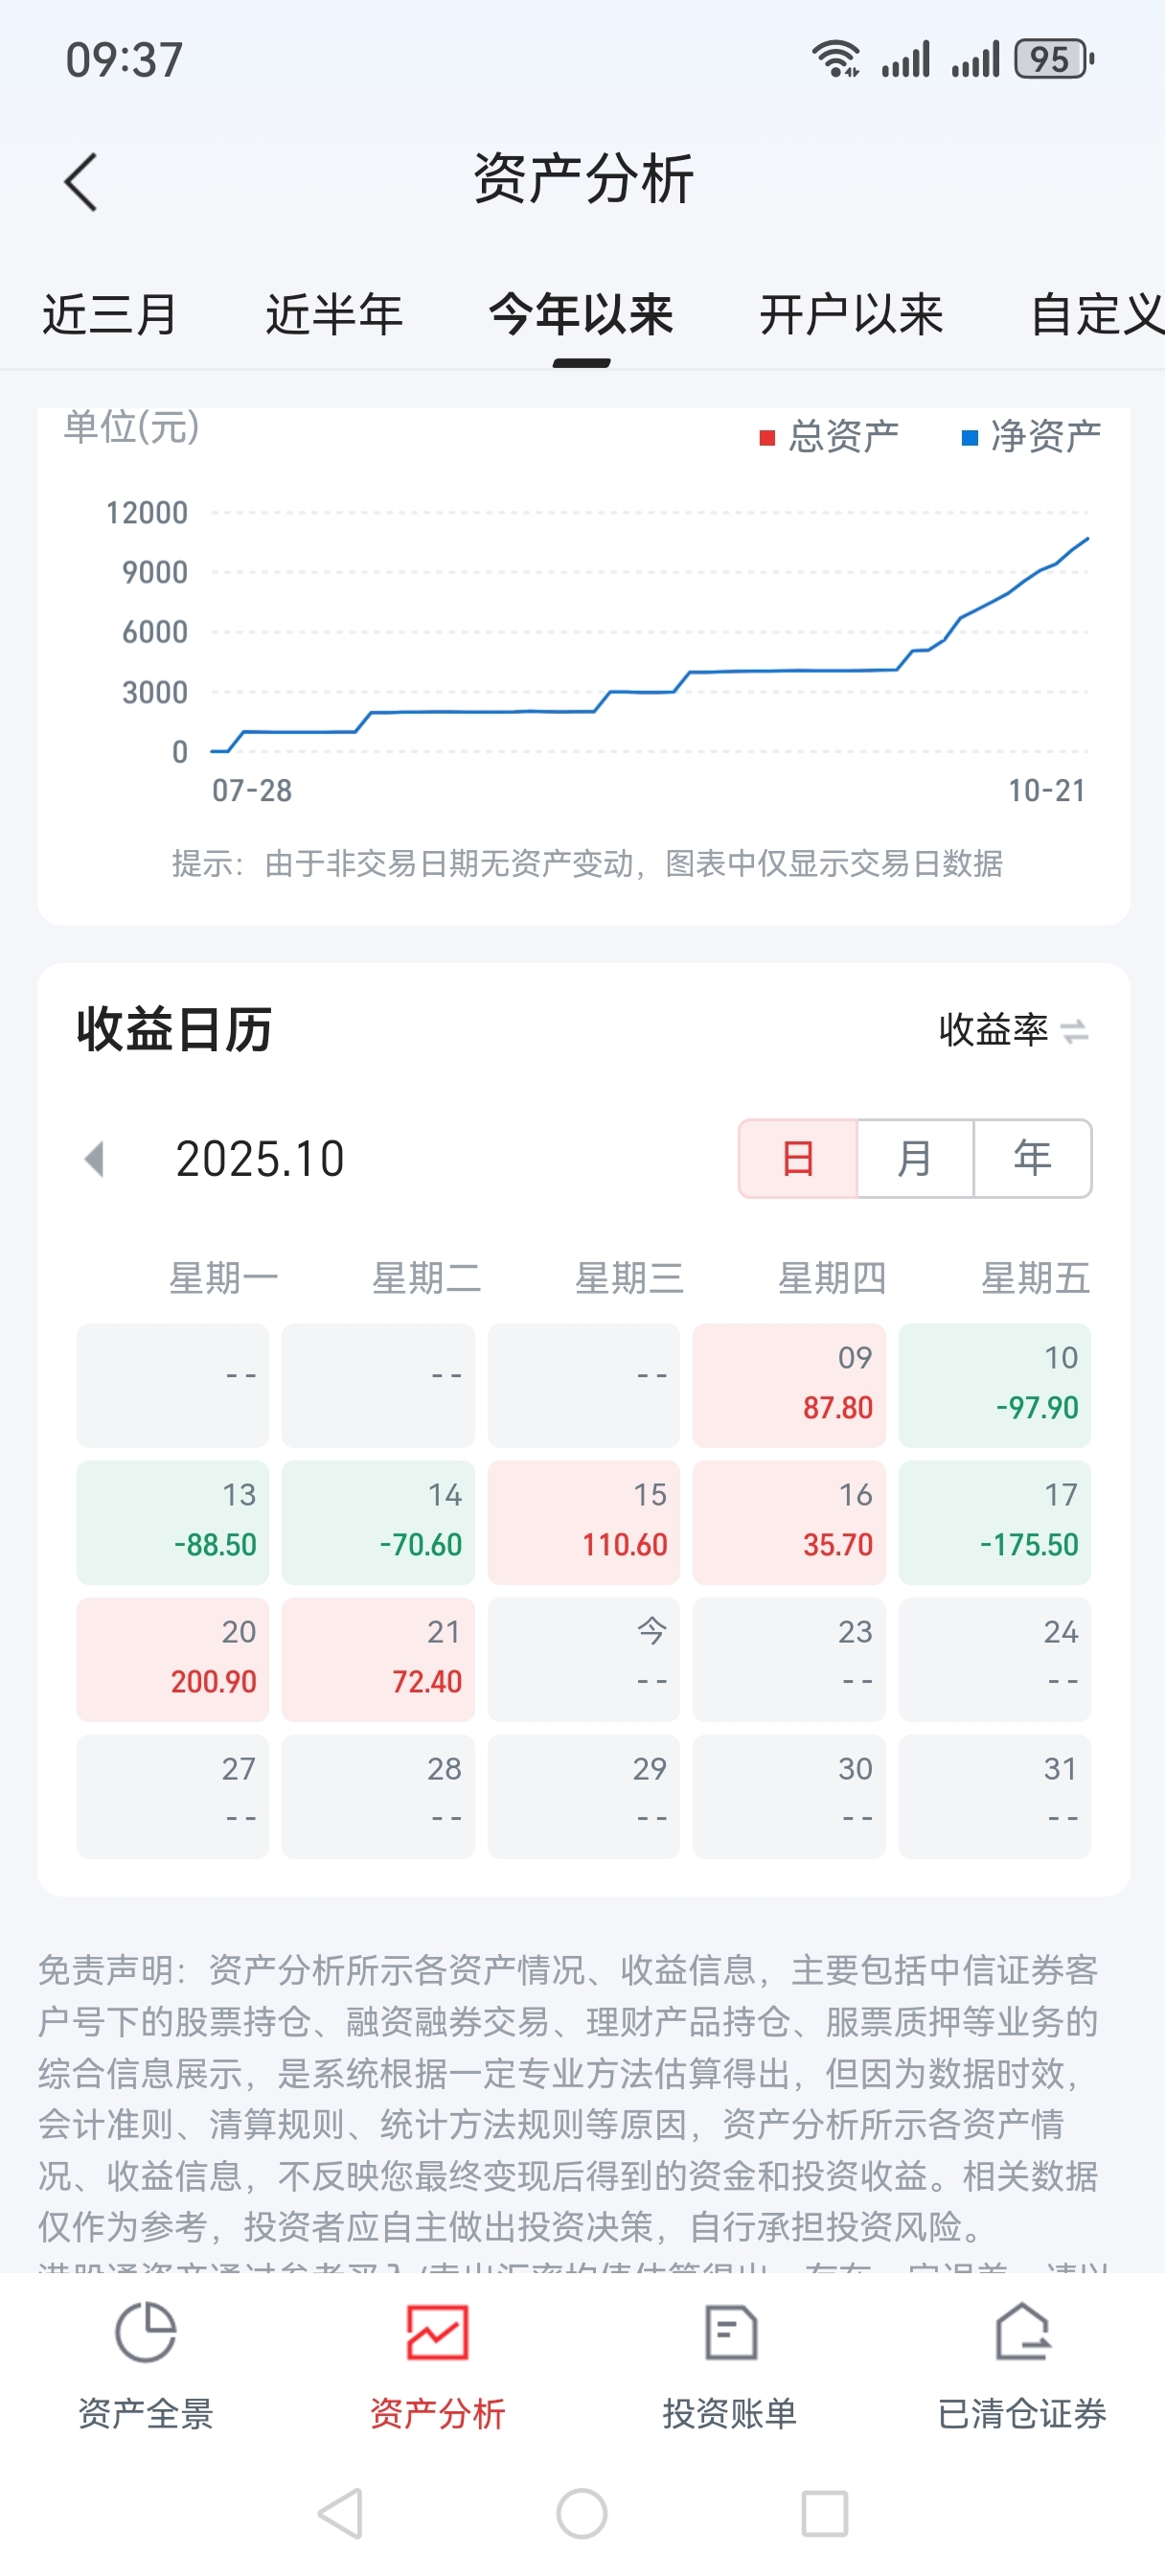
Task: Open 近半年 period tab
Action: [x=334, y=315]
